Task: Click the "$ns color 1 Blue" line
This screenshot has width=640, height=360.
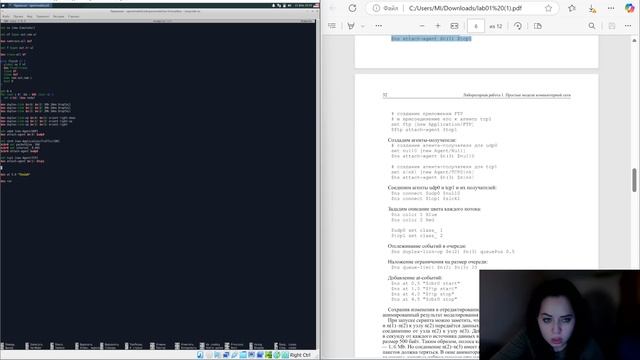Action: point(414,214)
